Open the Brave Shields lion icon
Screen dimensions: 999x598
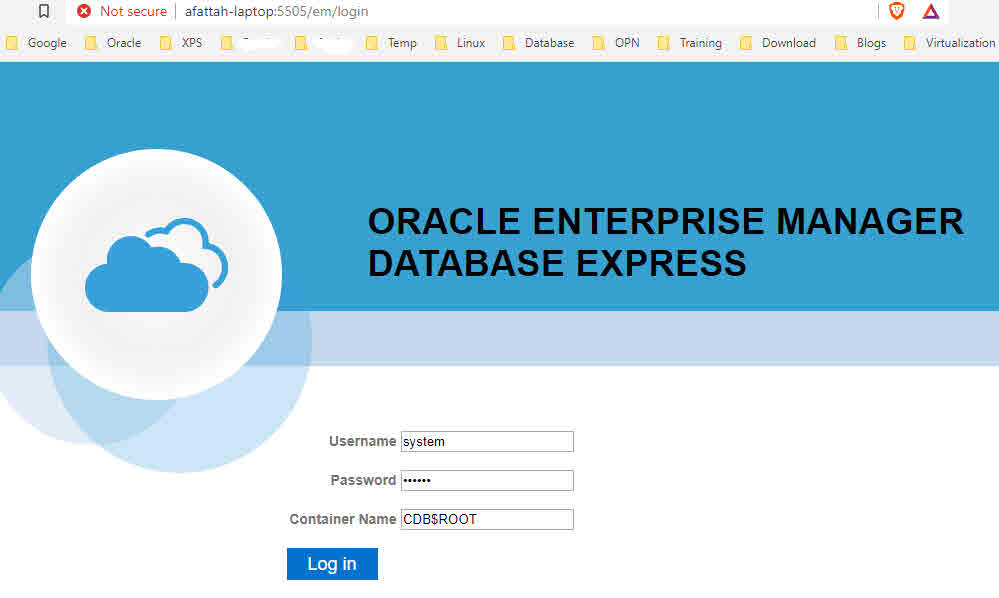click(x=897, y=11)
